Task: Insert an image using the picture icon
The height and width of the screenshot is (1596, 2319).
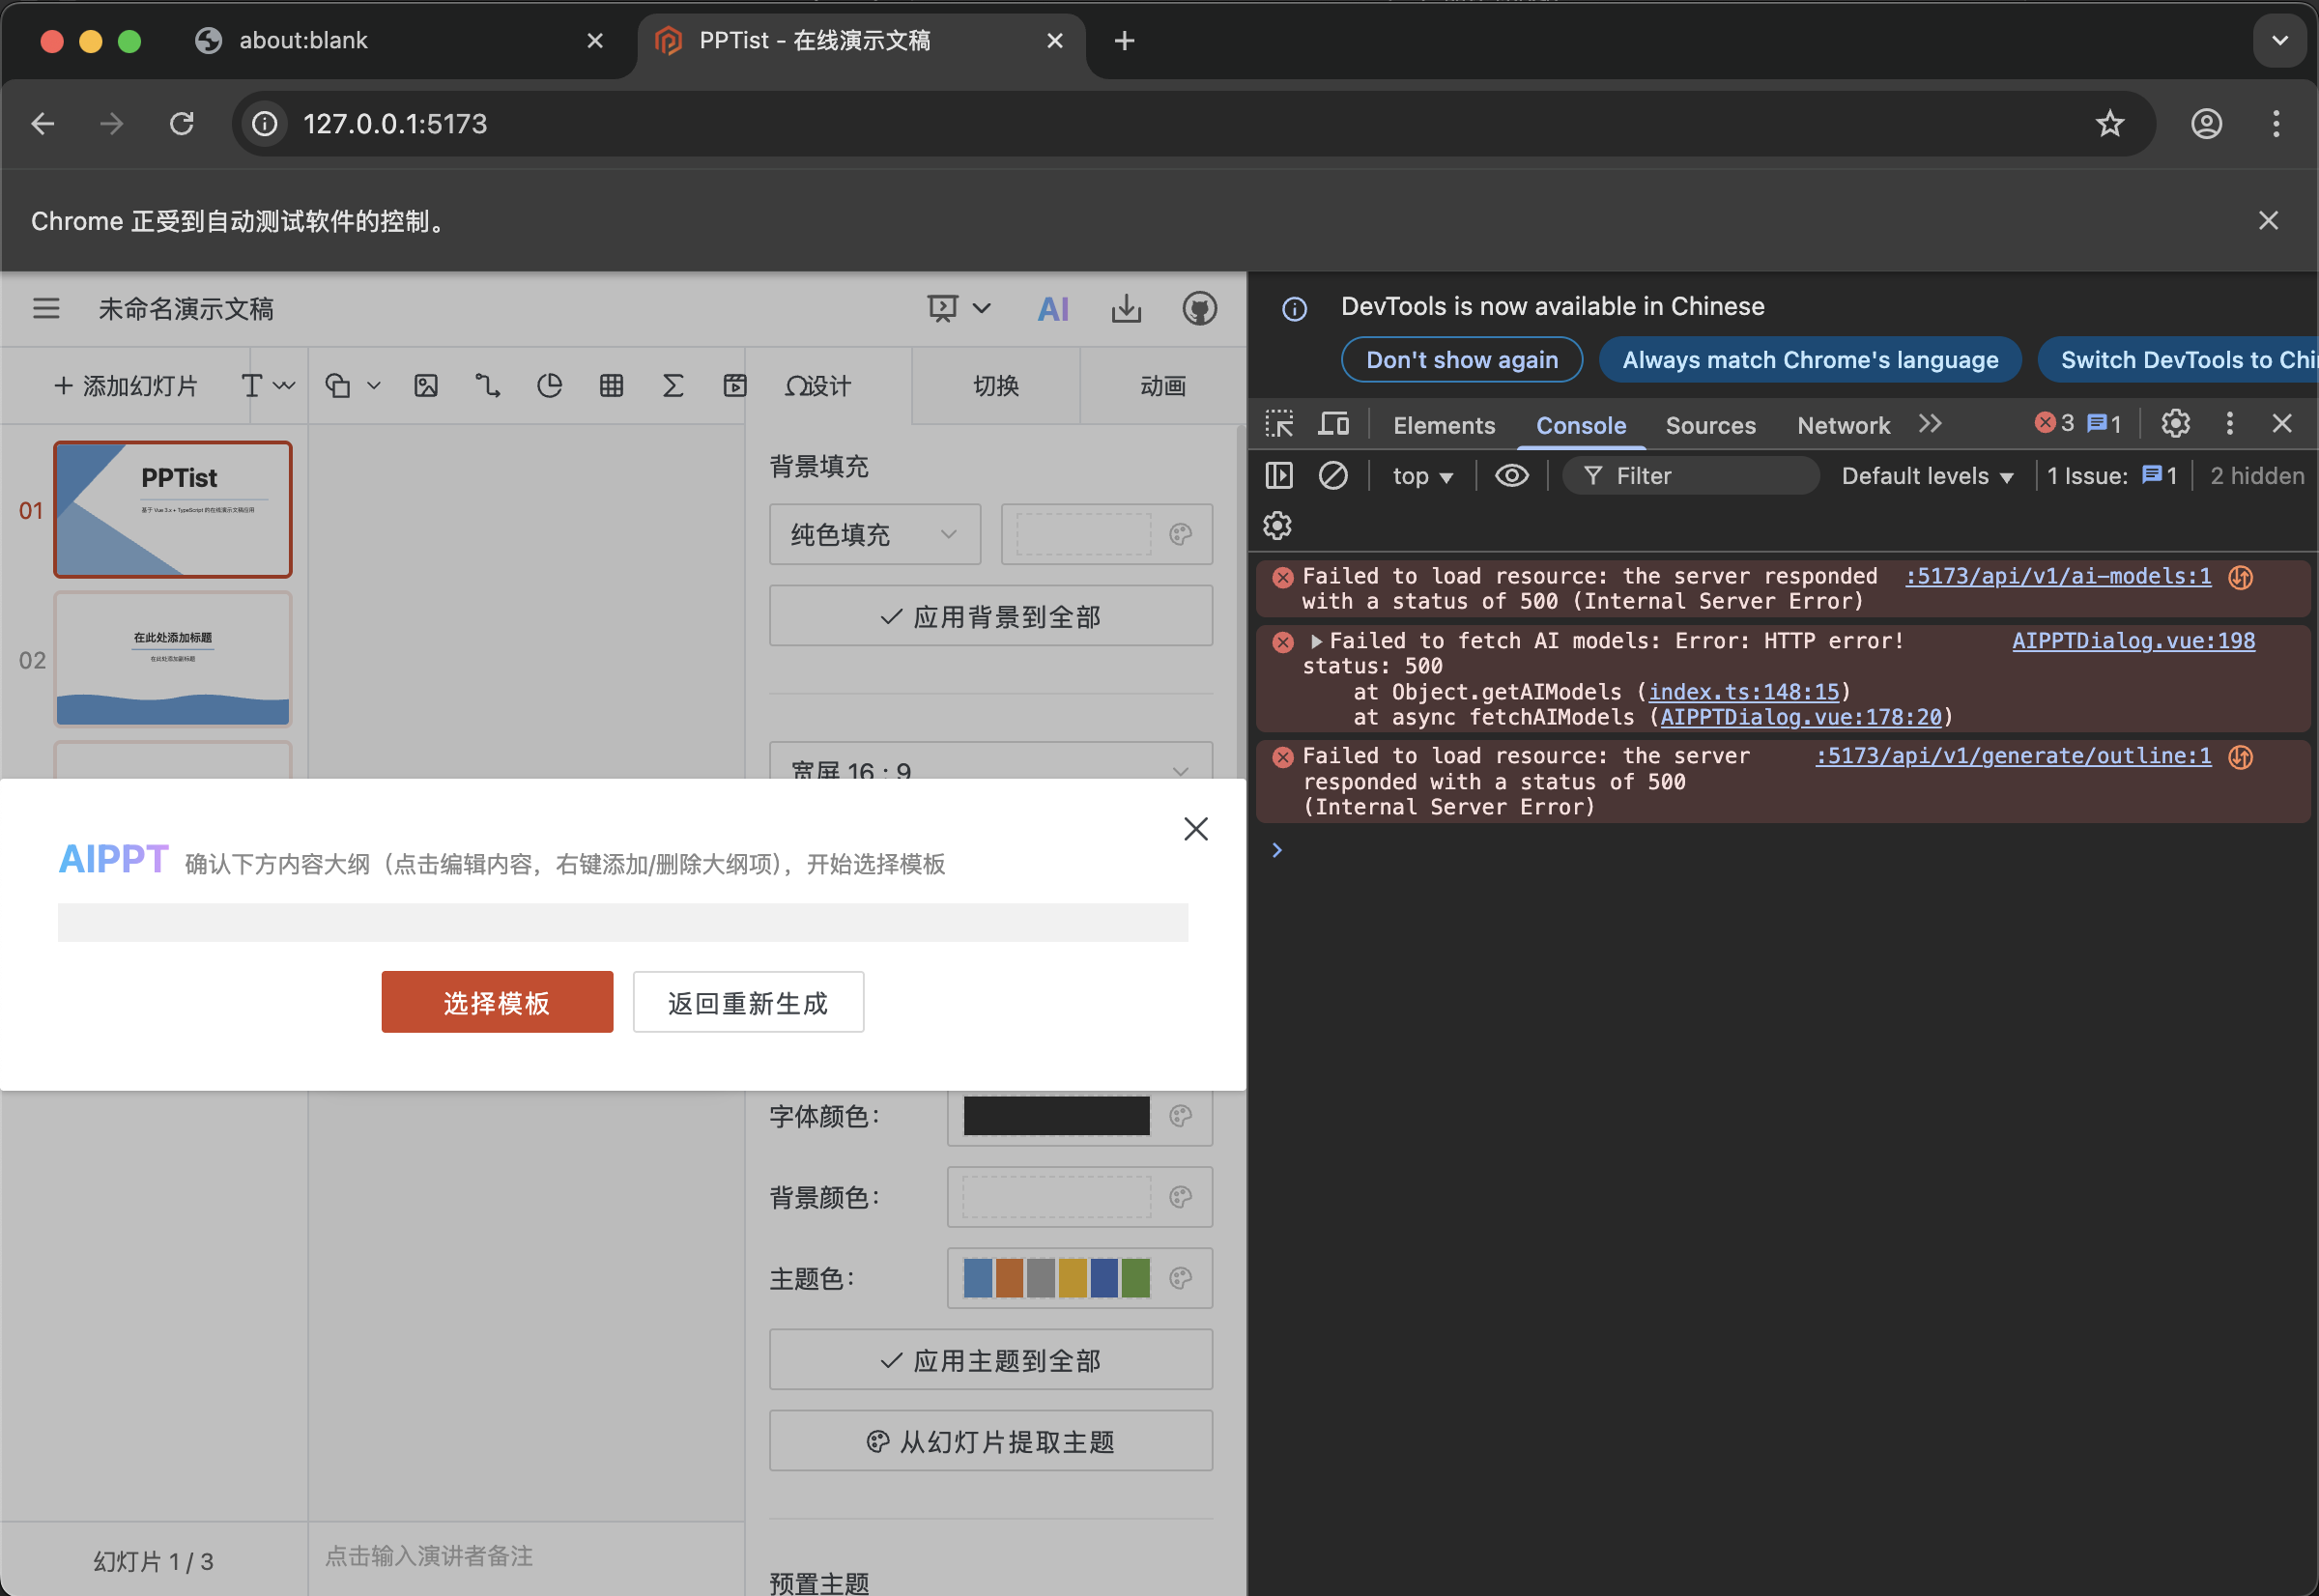Action: [x=426, y=386]
